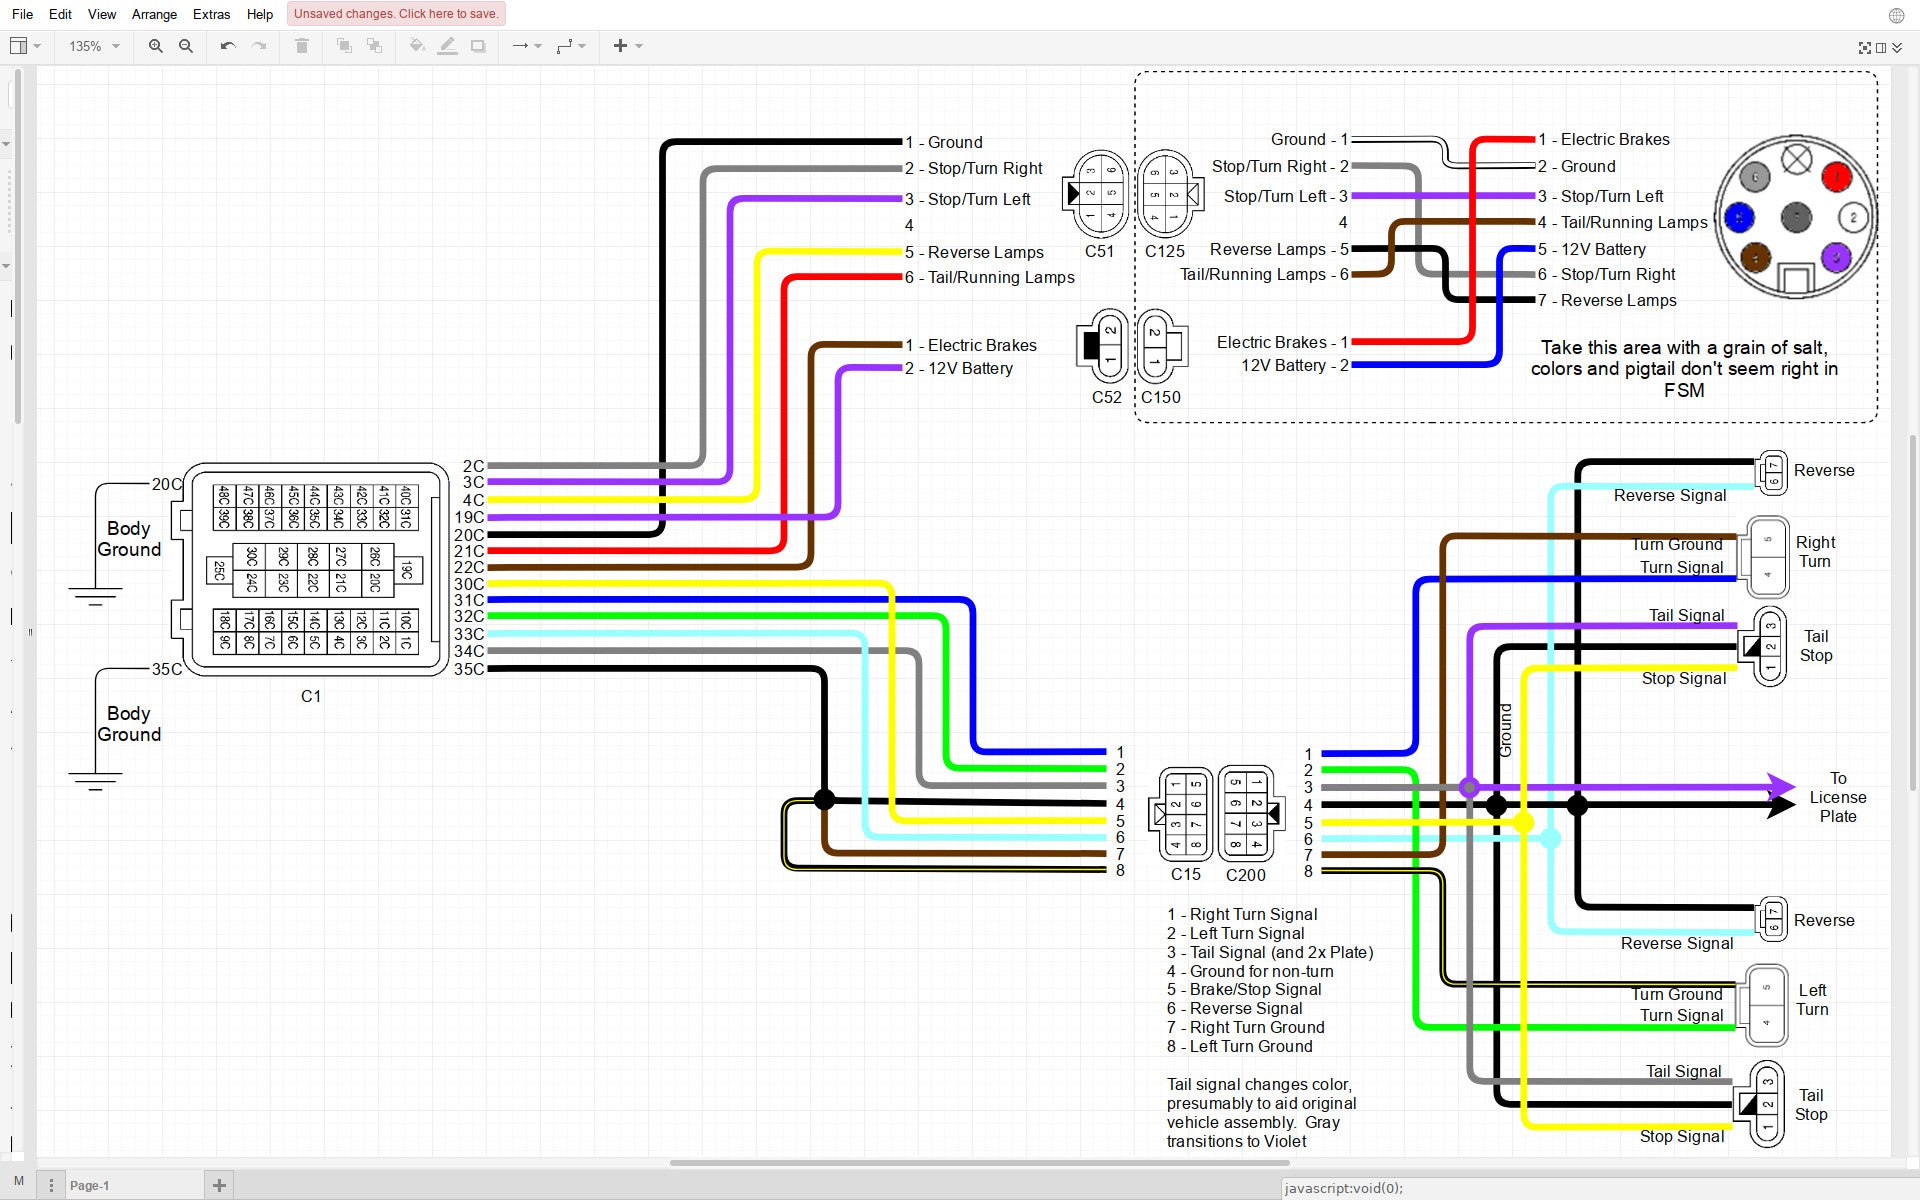Viewport: 1920px width, 1200px height.
Task: Click the zoom level dropdown showing 135%
Action: pyautogui.click(x=94, y=46)
